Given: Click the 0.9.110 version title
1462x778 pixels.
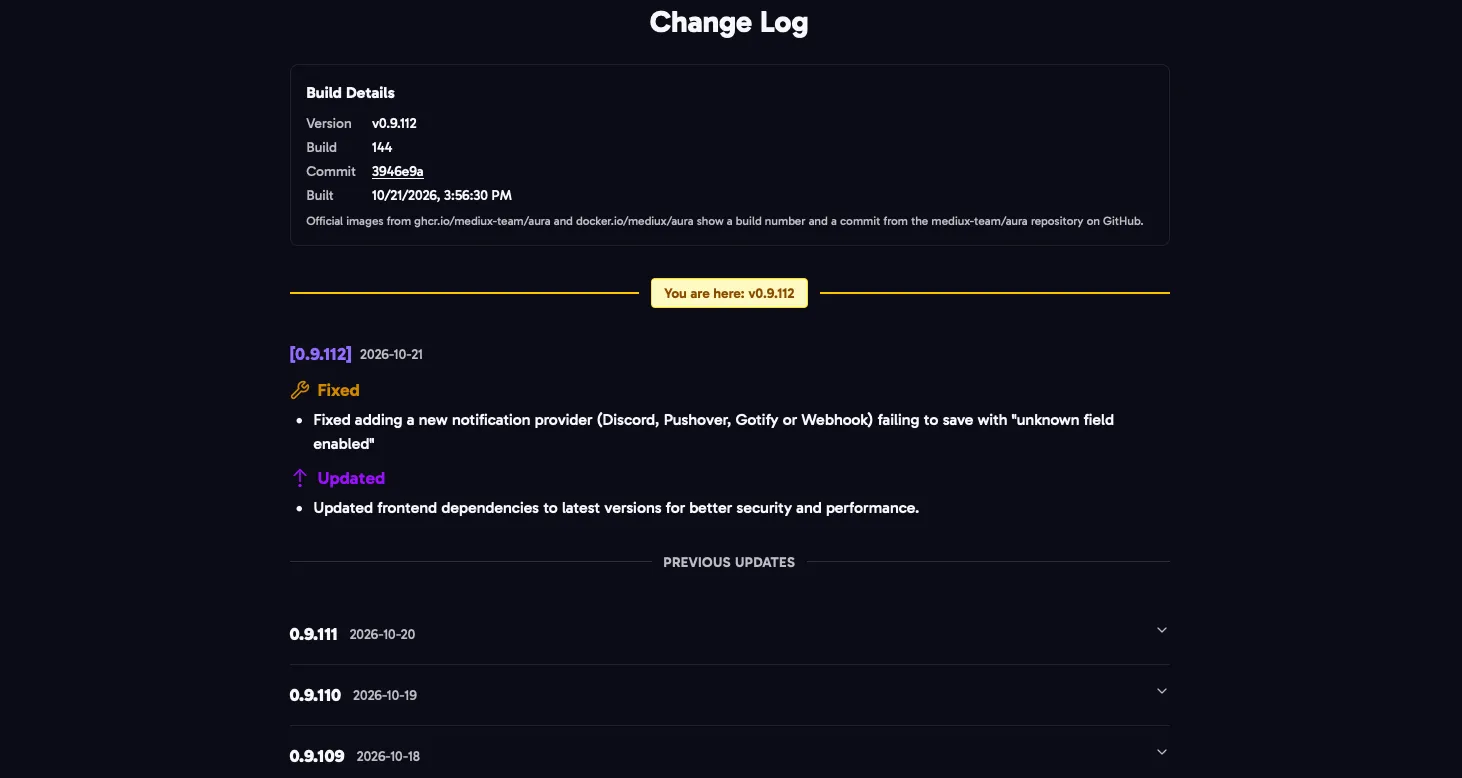Looking at the screenshot, I should click(x=316, y=695).
